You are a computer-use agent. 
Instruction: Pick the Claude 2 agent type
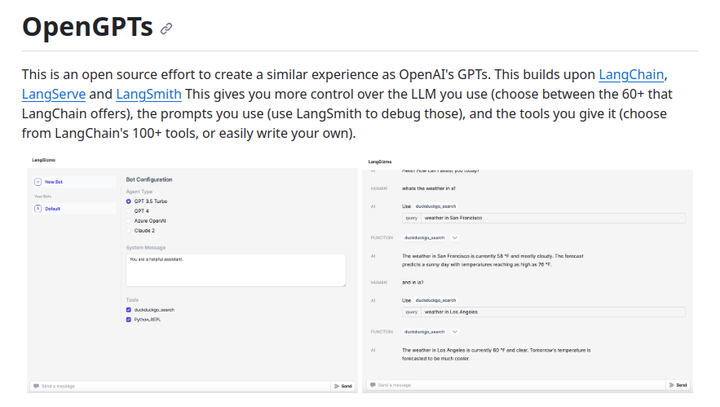click(129, 230)
